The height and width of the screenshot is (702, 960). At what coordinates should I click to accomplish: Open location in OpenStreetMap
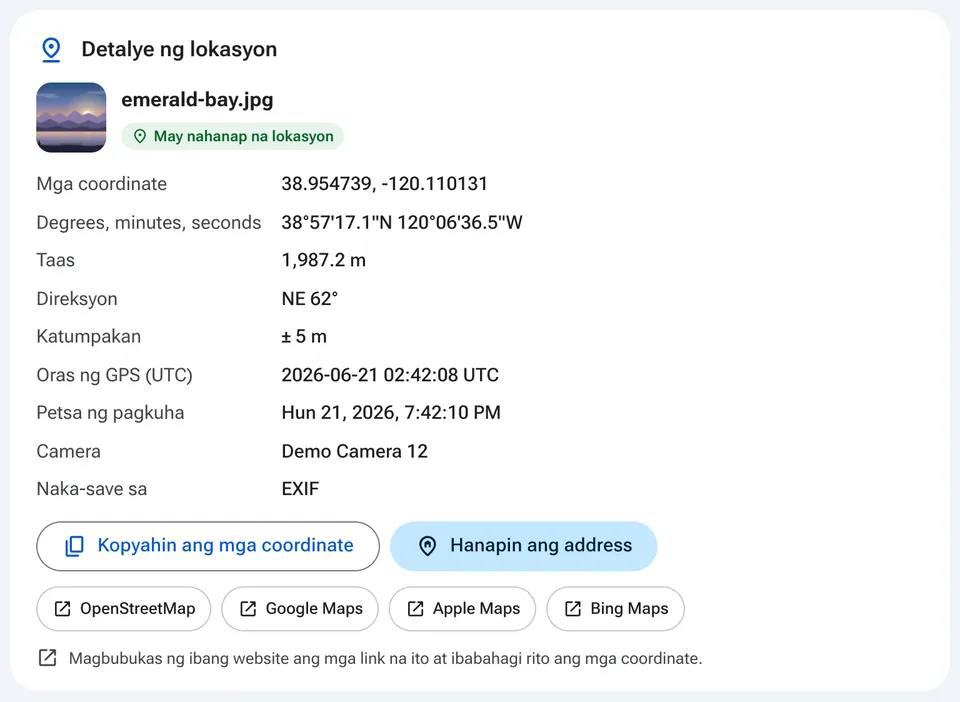click(124, 608)
